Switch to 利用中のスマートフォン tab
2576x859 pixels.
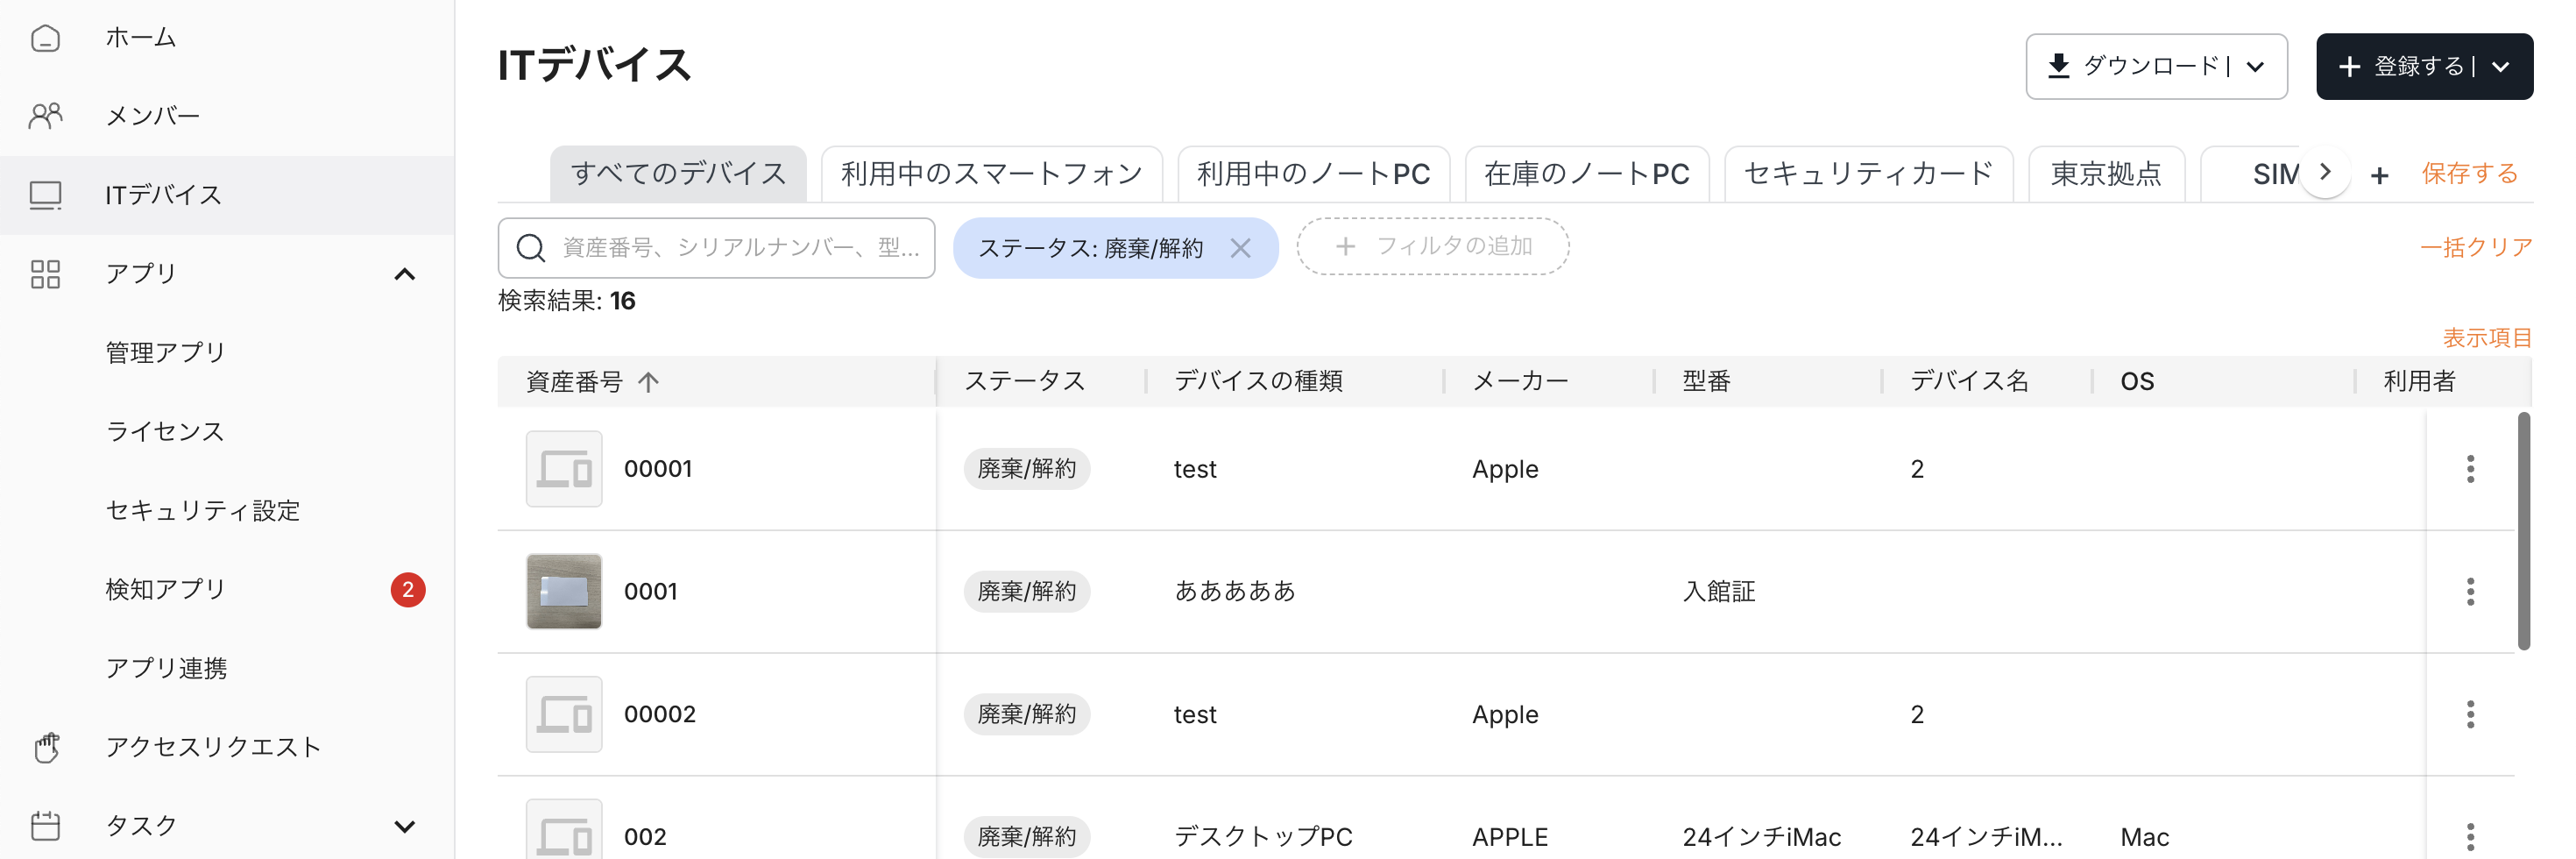tap(990, 174)
